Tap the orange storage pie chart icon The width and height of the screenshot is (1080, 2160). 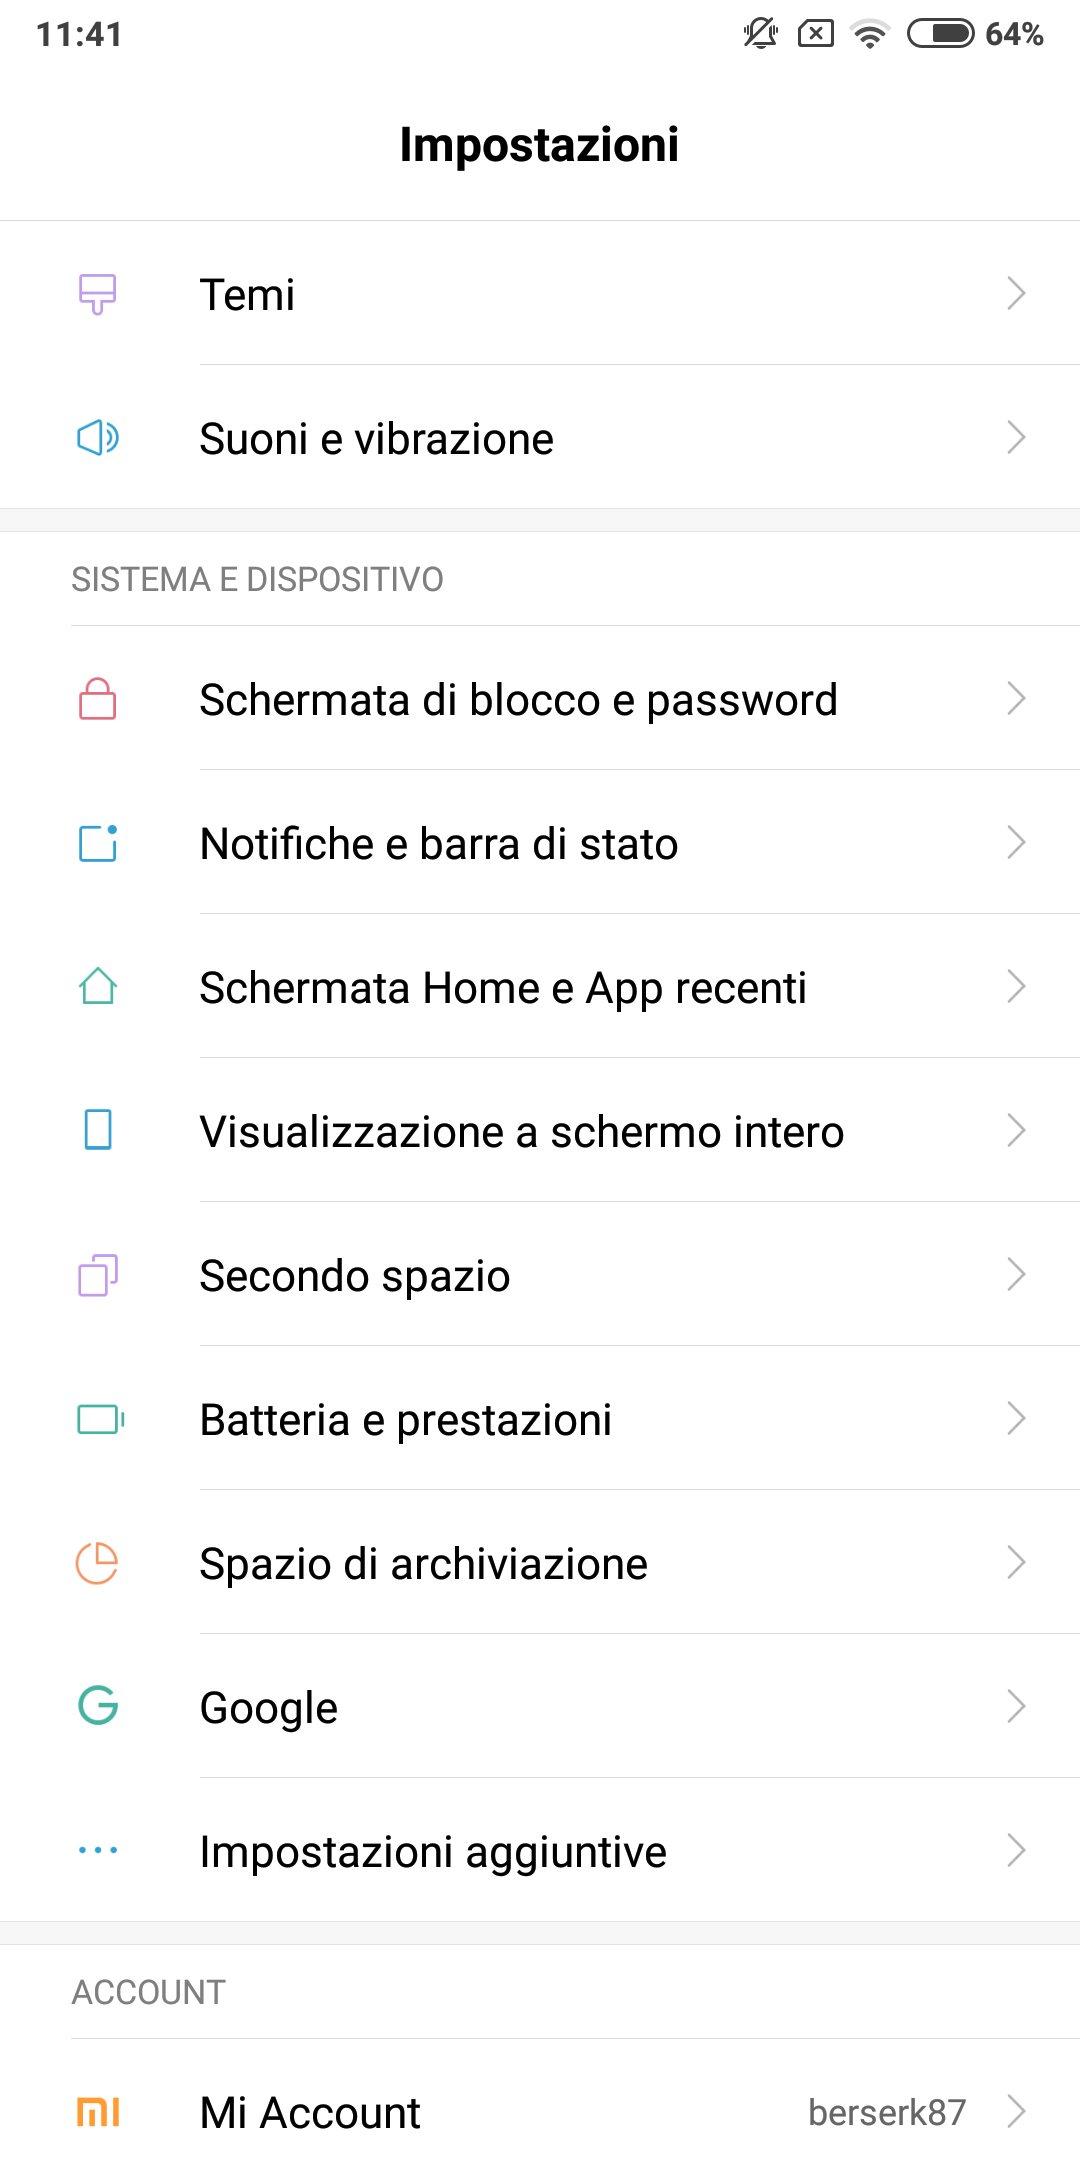(x=98, y=1563)
